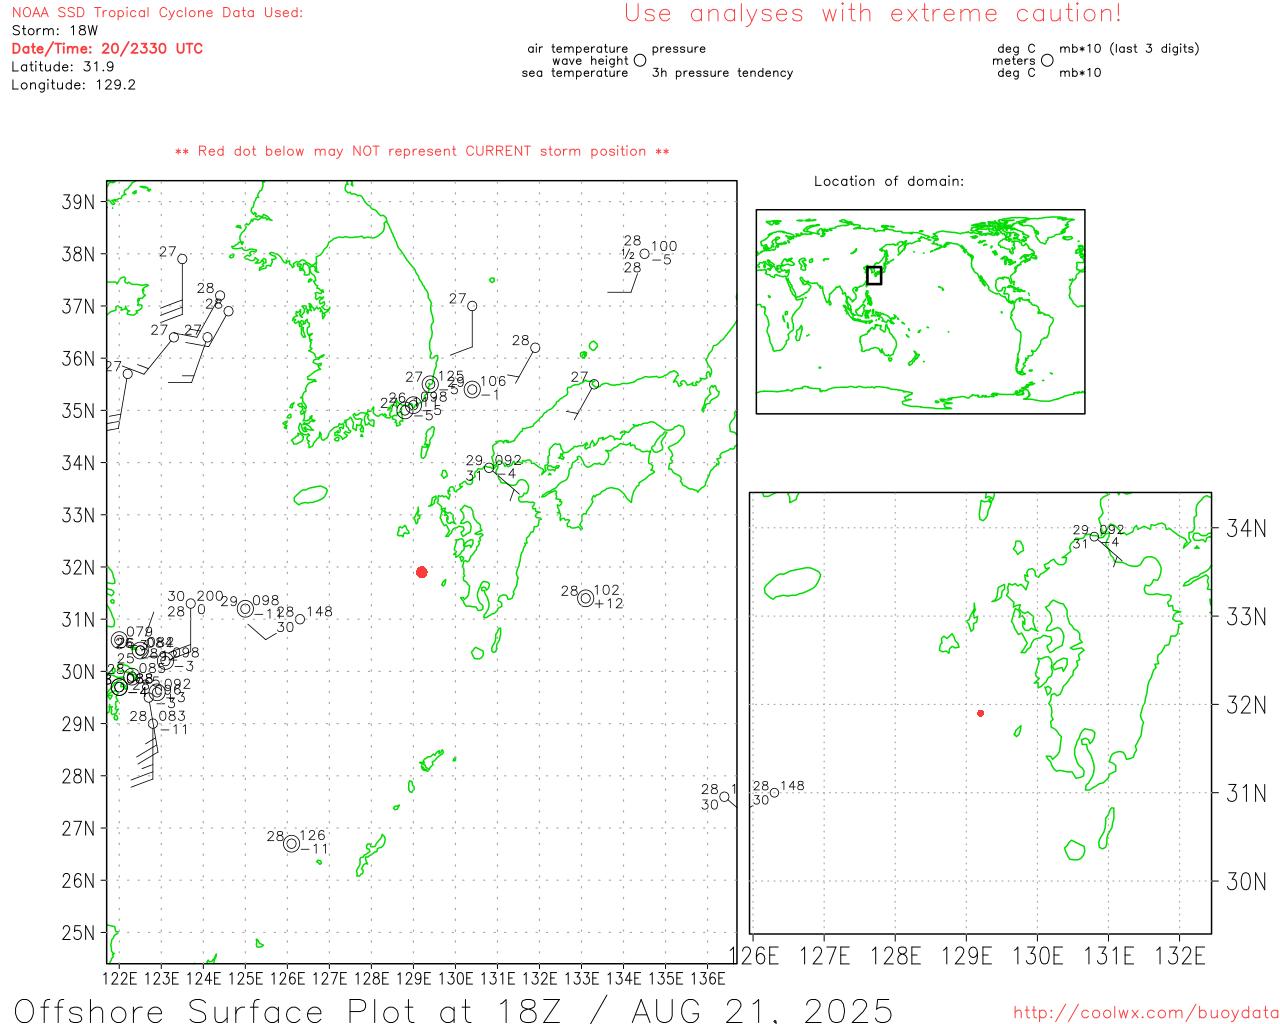Click the station marker reading 083 -11
Image resolution: width=1280 pixels, height=1024 pixels.
pyautogui.click(x=153, y=724)
